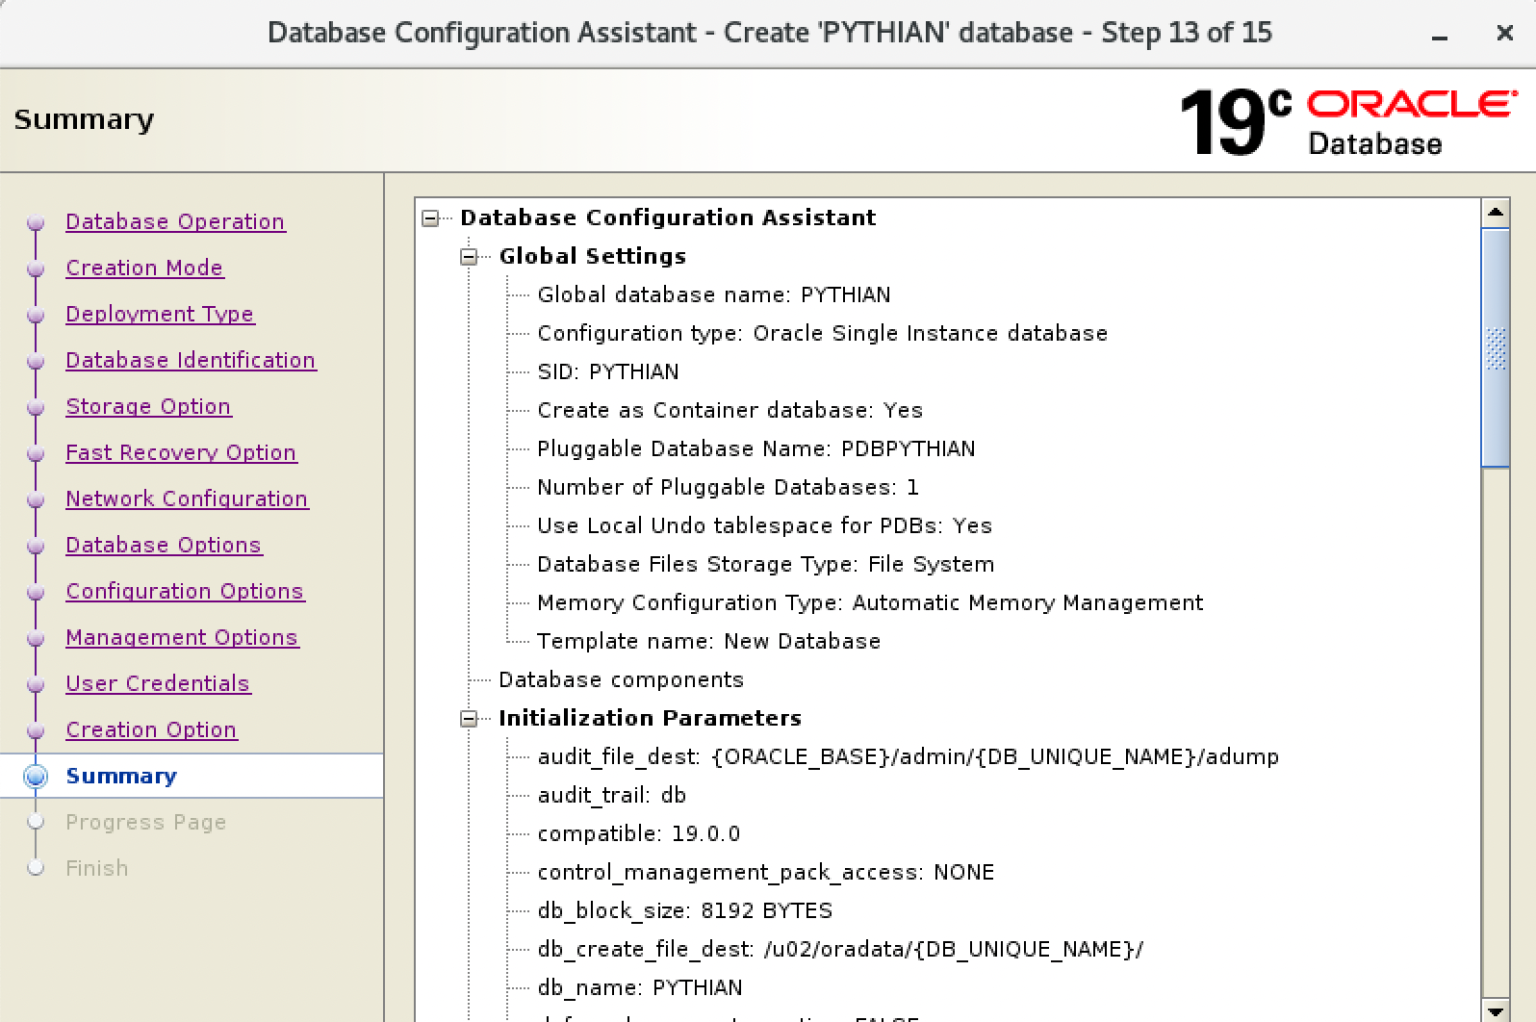Collapse the Global Settings tree node
The image size is (1536, 1022).
click(469, 257)
